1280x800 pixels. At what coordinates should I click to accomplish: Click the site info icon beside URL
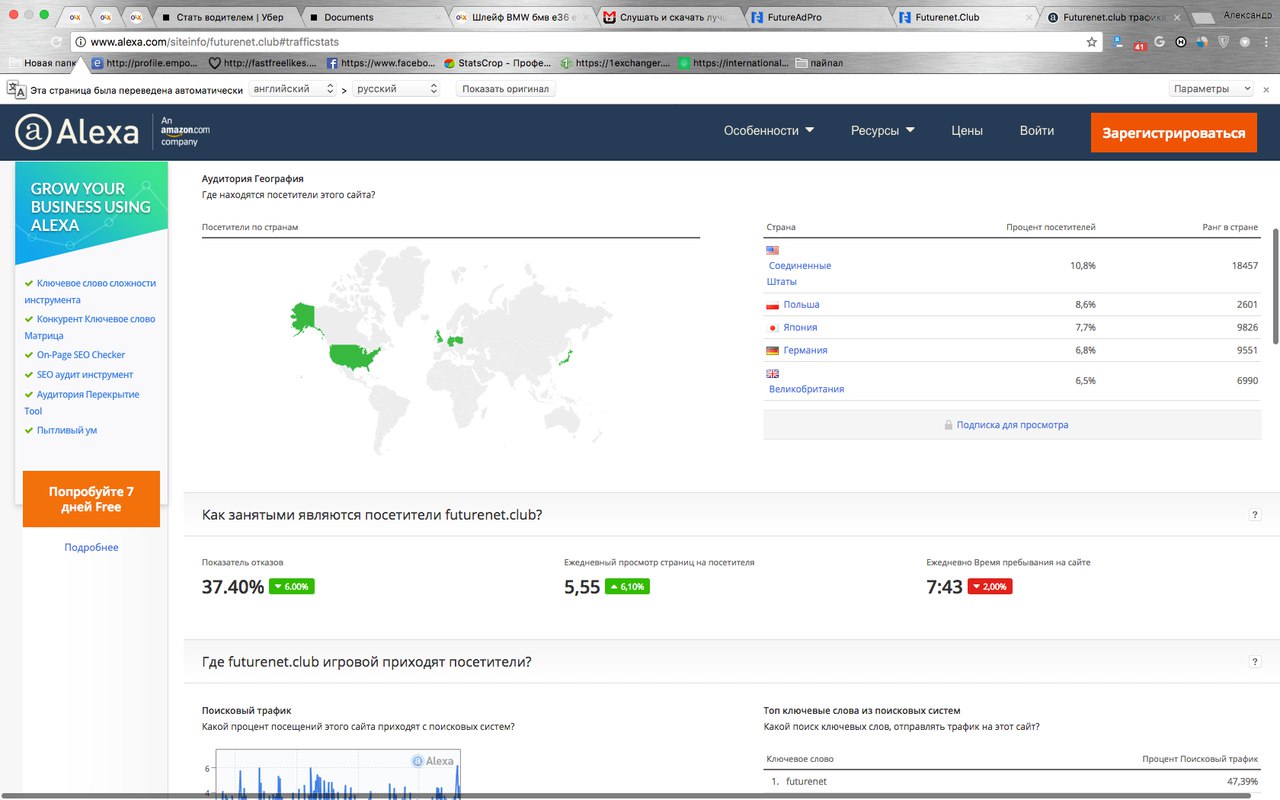pyautogui.click(x=80, y=42)
